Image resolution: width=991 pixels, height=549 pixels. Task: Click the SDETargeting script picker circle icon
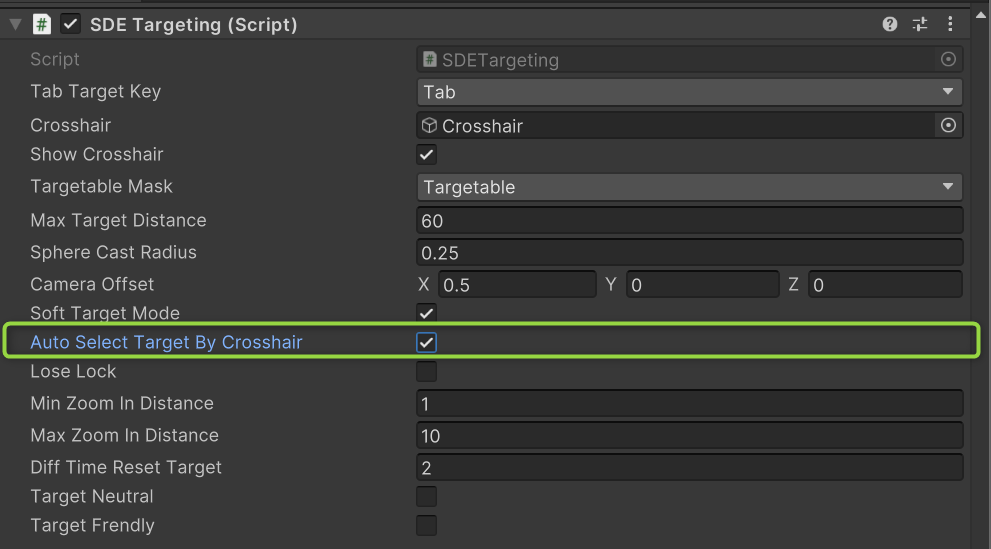(x=948, y=60)
